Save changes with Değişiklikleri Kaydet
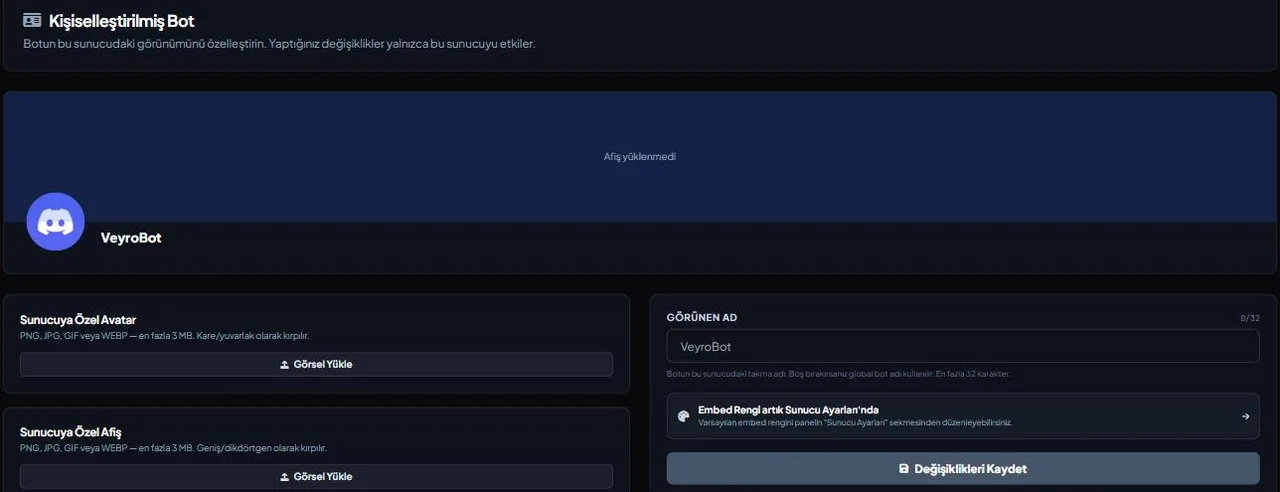The width and height of the screenshot is (1280, 492). (x=963, y=469)
